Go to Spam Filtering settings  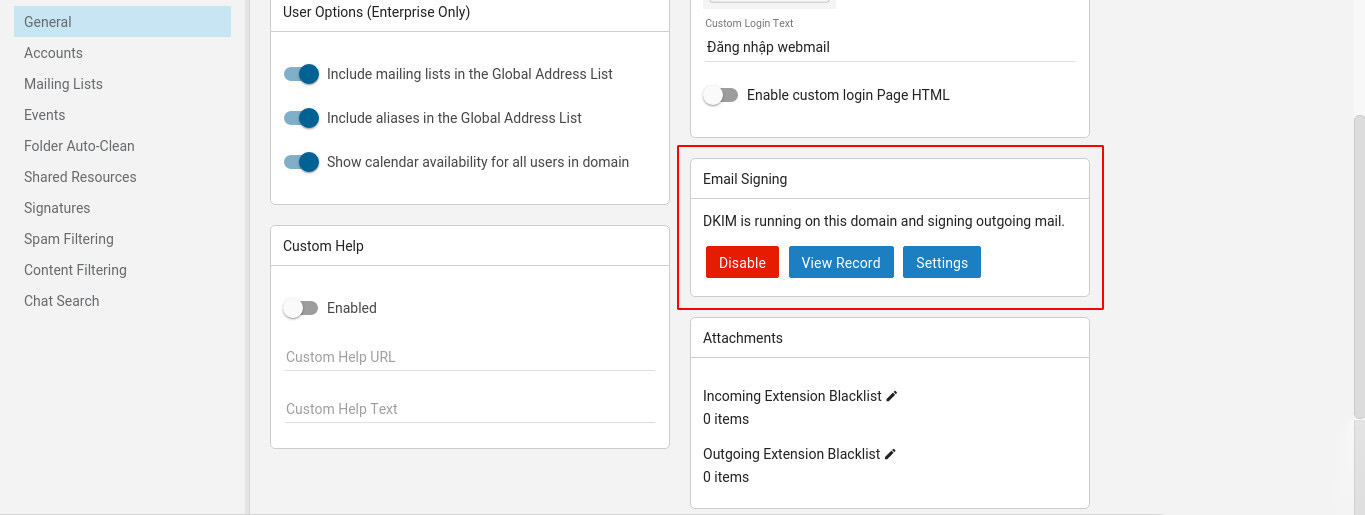pyautogui.click(x=69, y=239)
